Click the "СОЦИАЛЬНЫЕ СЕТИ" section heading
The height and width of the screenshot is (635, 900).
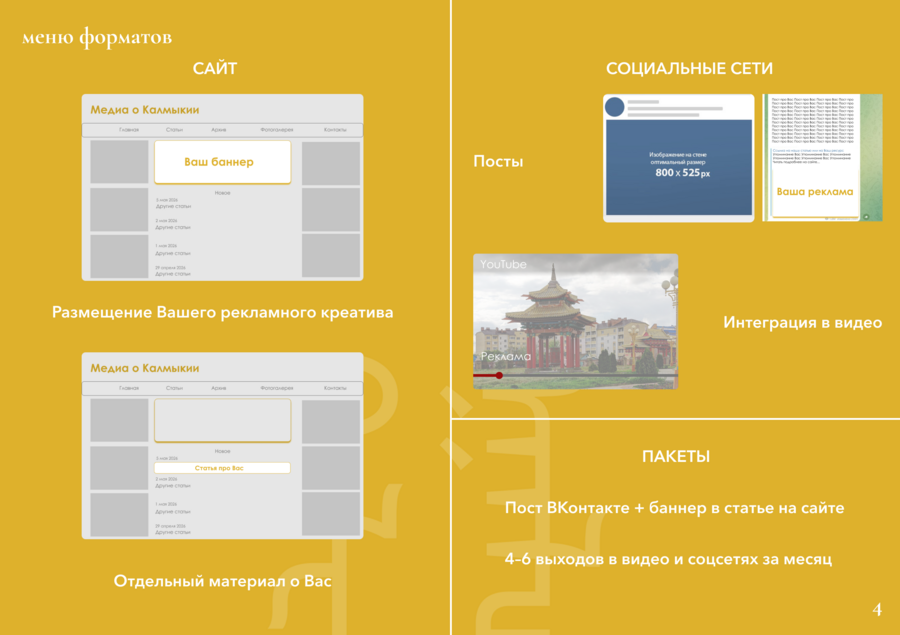[689, 68]
